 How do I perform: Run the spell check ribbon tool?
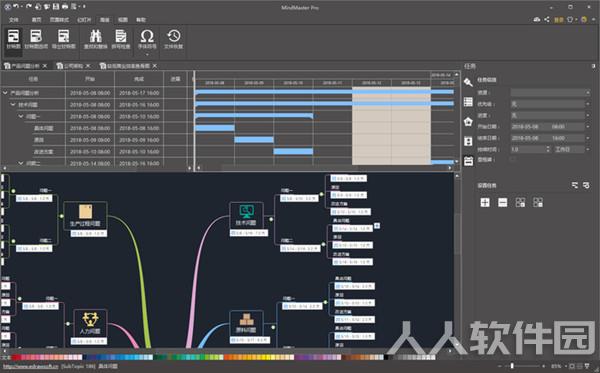(121, 39)
